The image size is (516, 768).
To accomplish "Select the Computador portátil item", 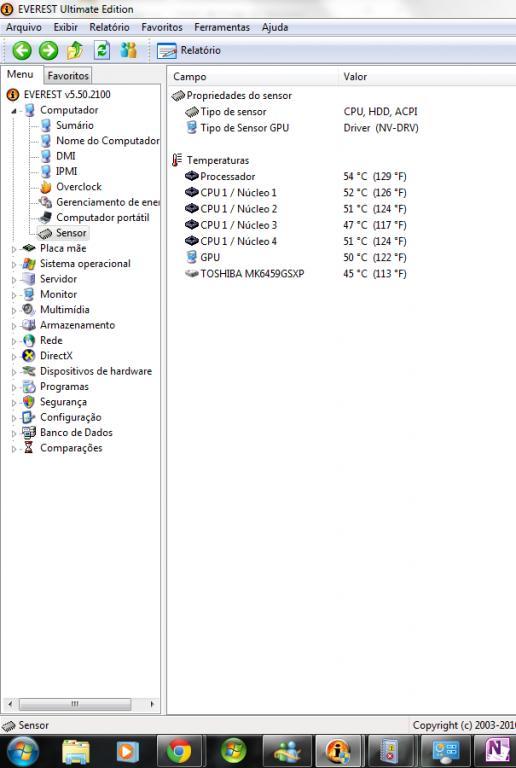I will tap(95, 217).
